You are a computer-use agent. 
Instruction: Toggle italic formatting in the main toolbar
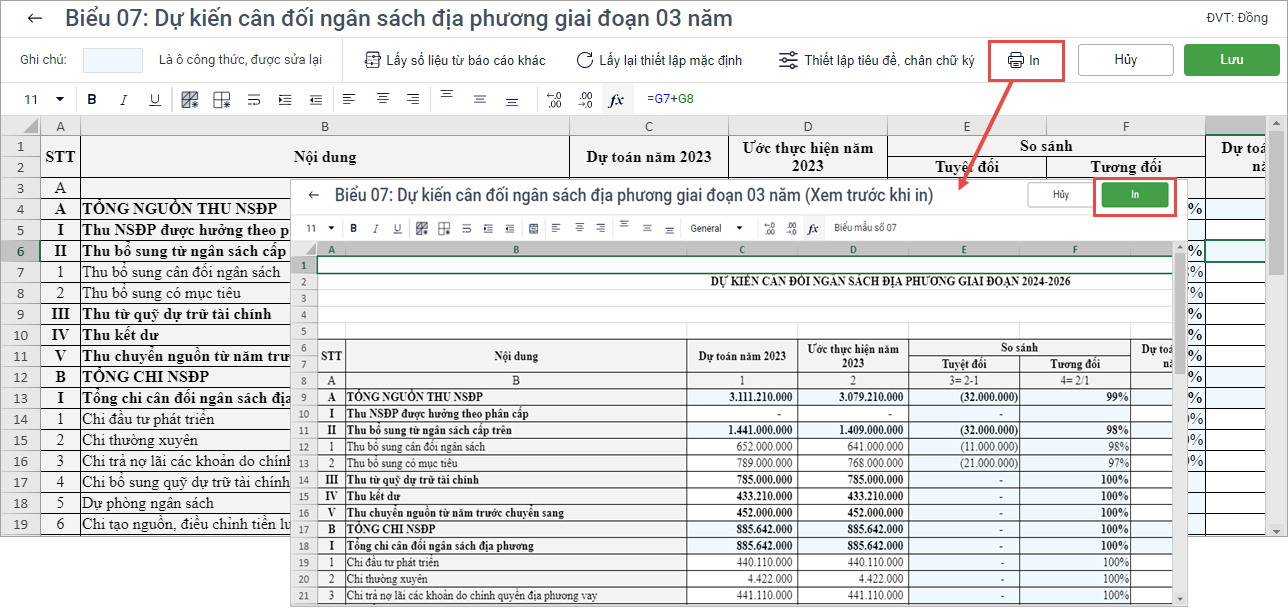tap(124, 100)
